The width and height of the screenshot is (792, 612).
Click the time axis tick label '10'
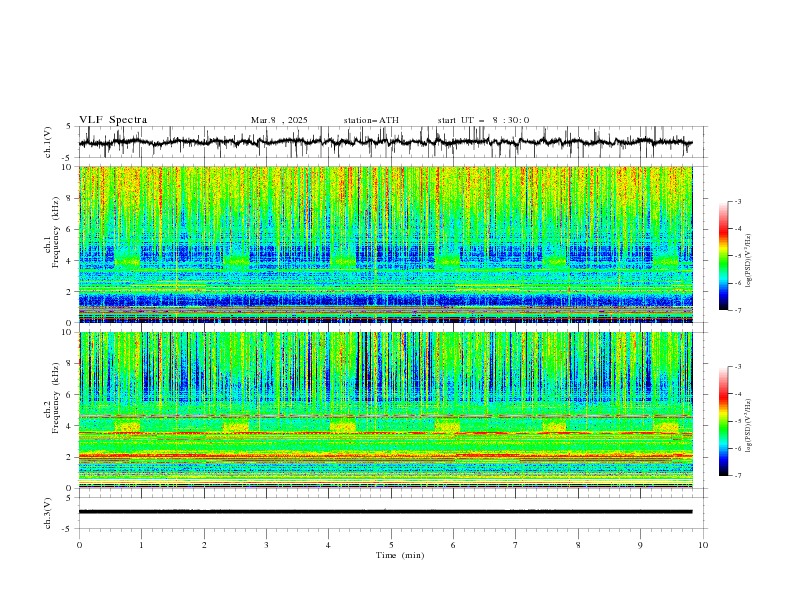tap(703, 545)
